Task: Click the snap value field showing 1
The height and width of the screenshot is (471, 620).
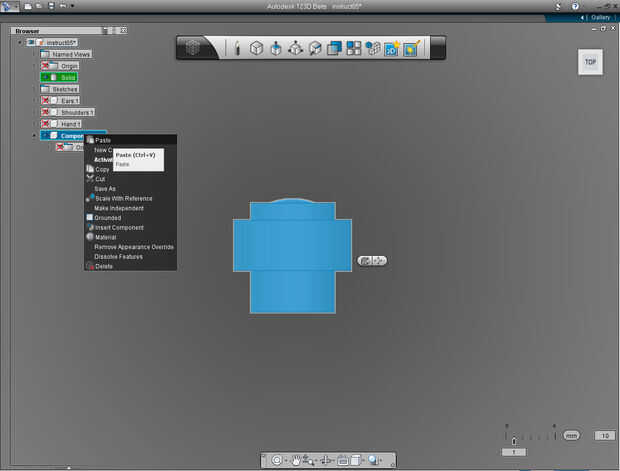Action: point(514,452)
